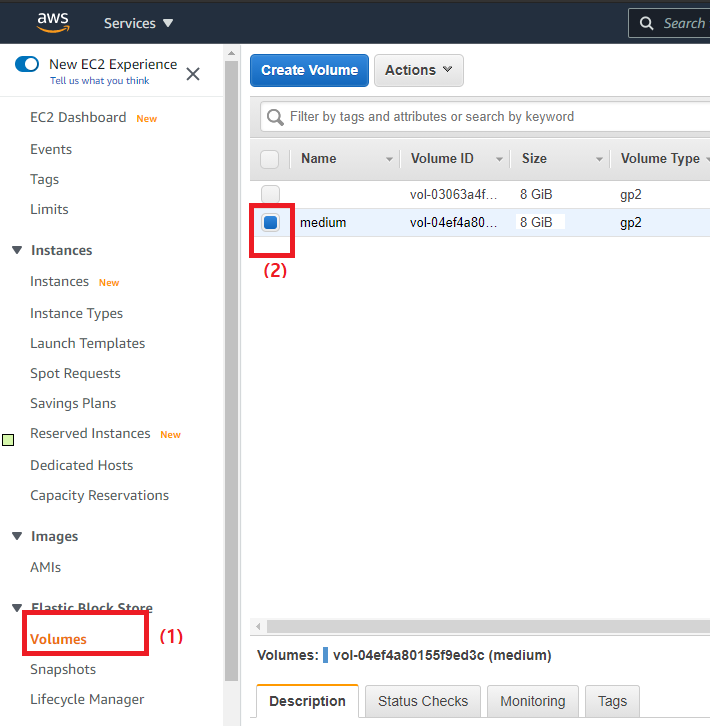This screenshot has height=726, width=710.
Task: Toggle the select-all volumes checkbox
Action: (x=270, y=159)
